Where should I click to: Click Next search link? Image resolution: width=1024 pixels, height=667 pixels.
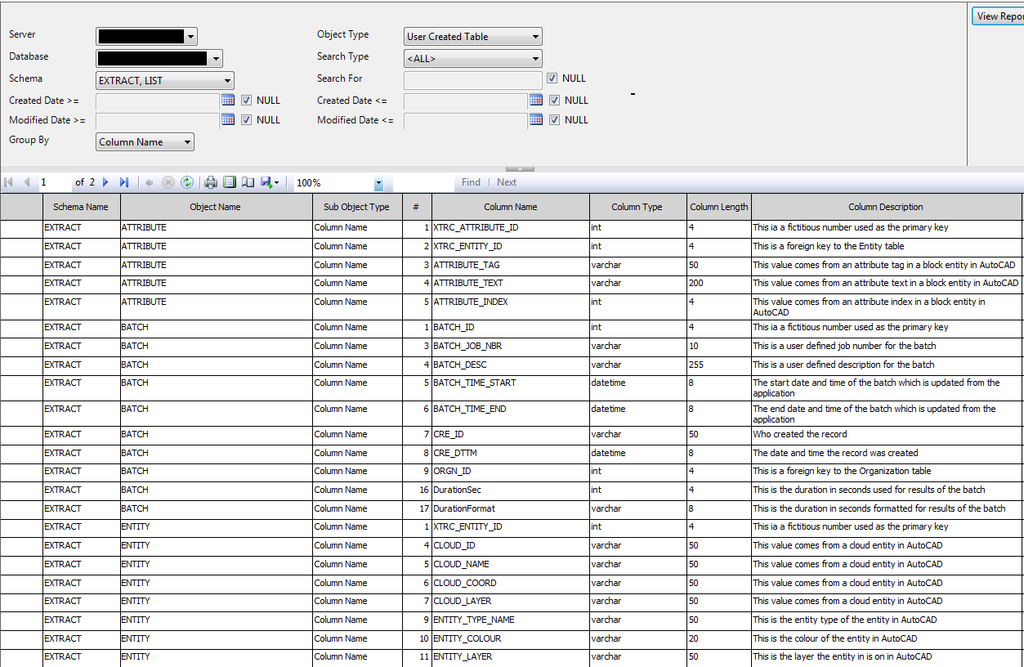coord(506,182)
